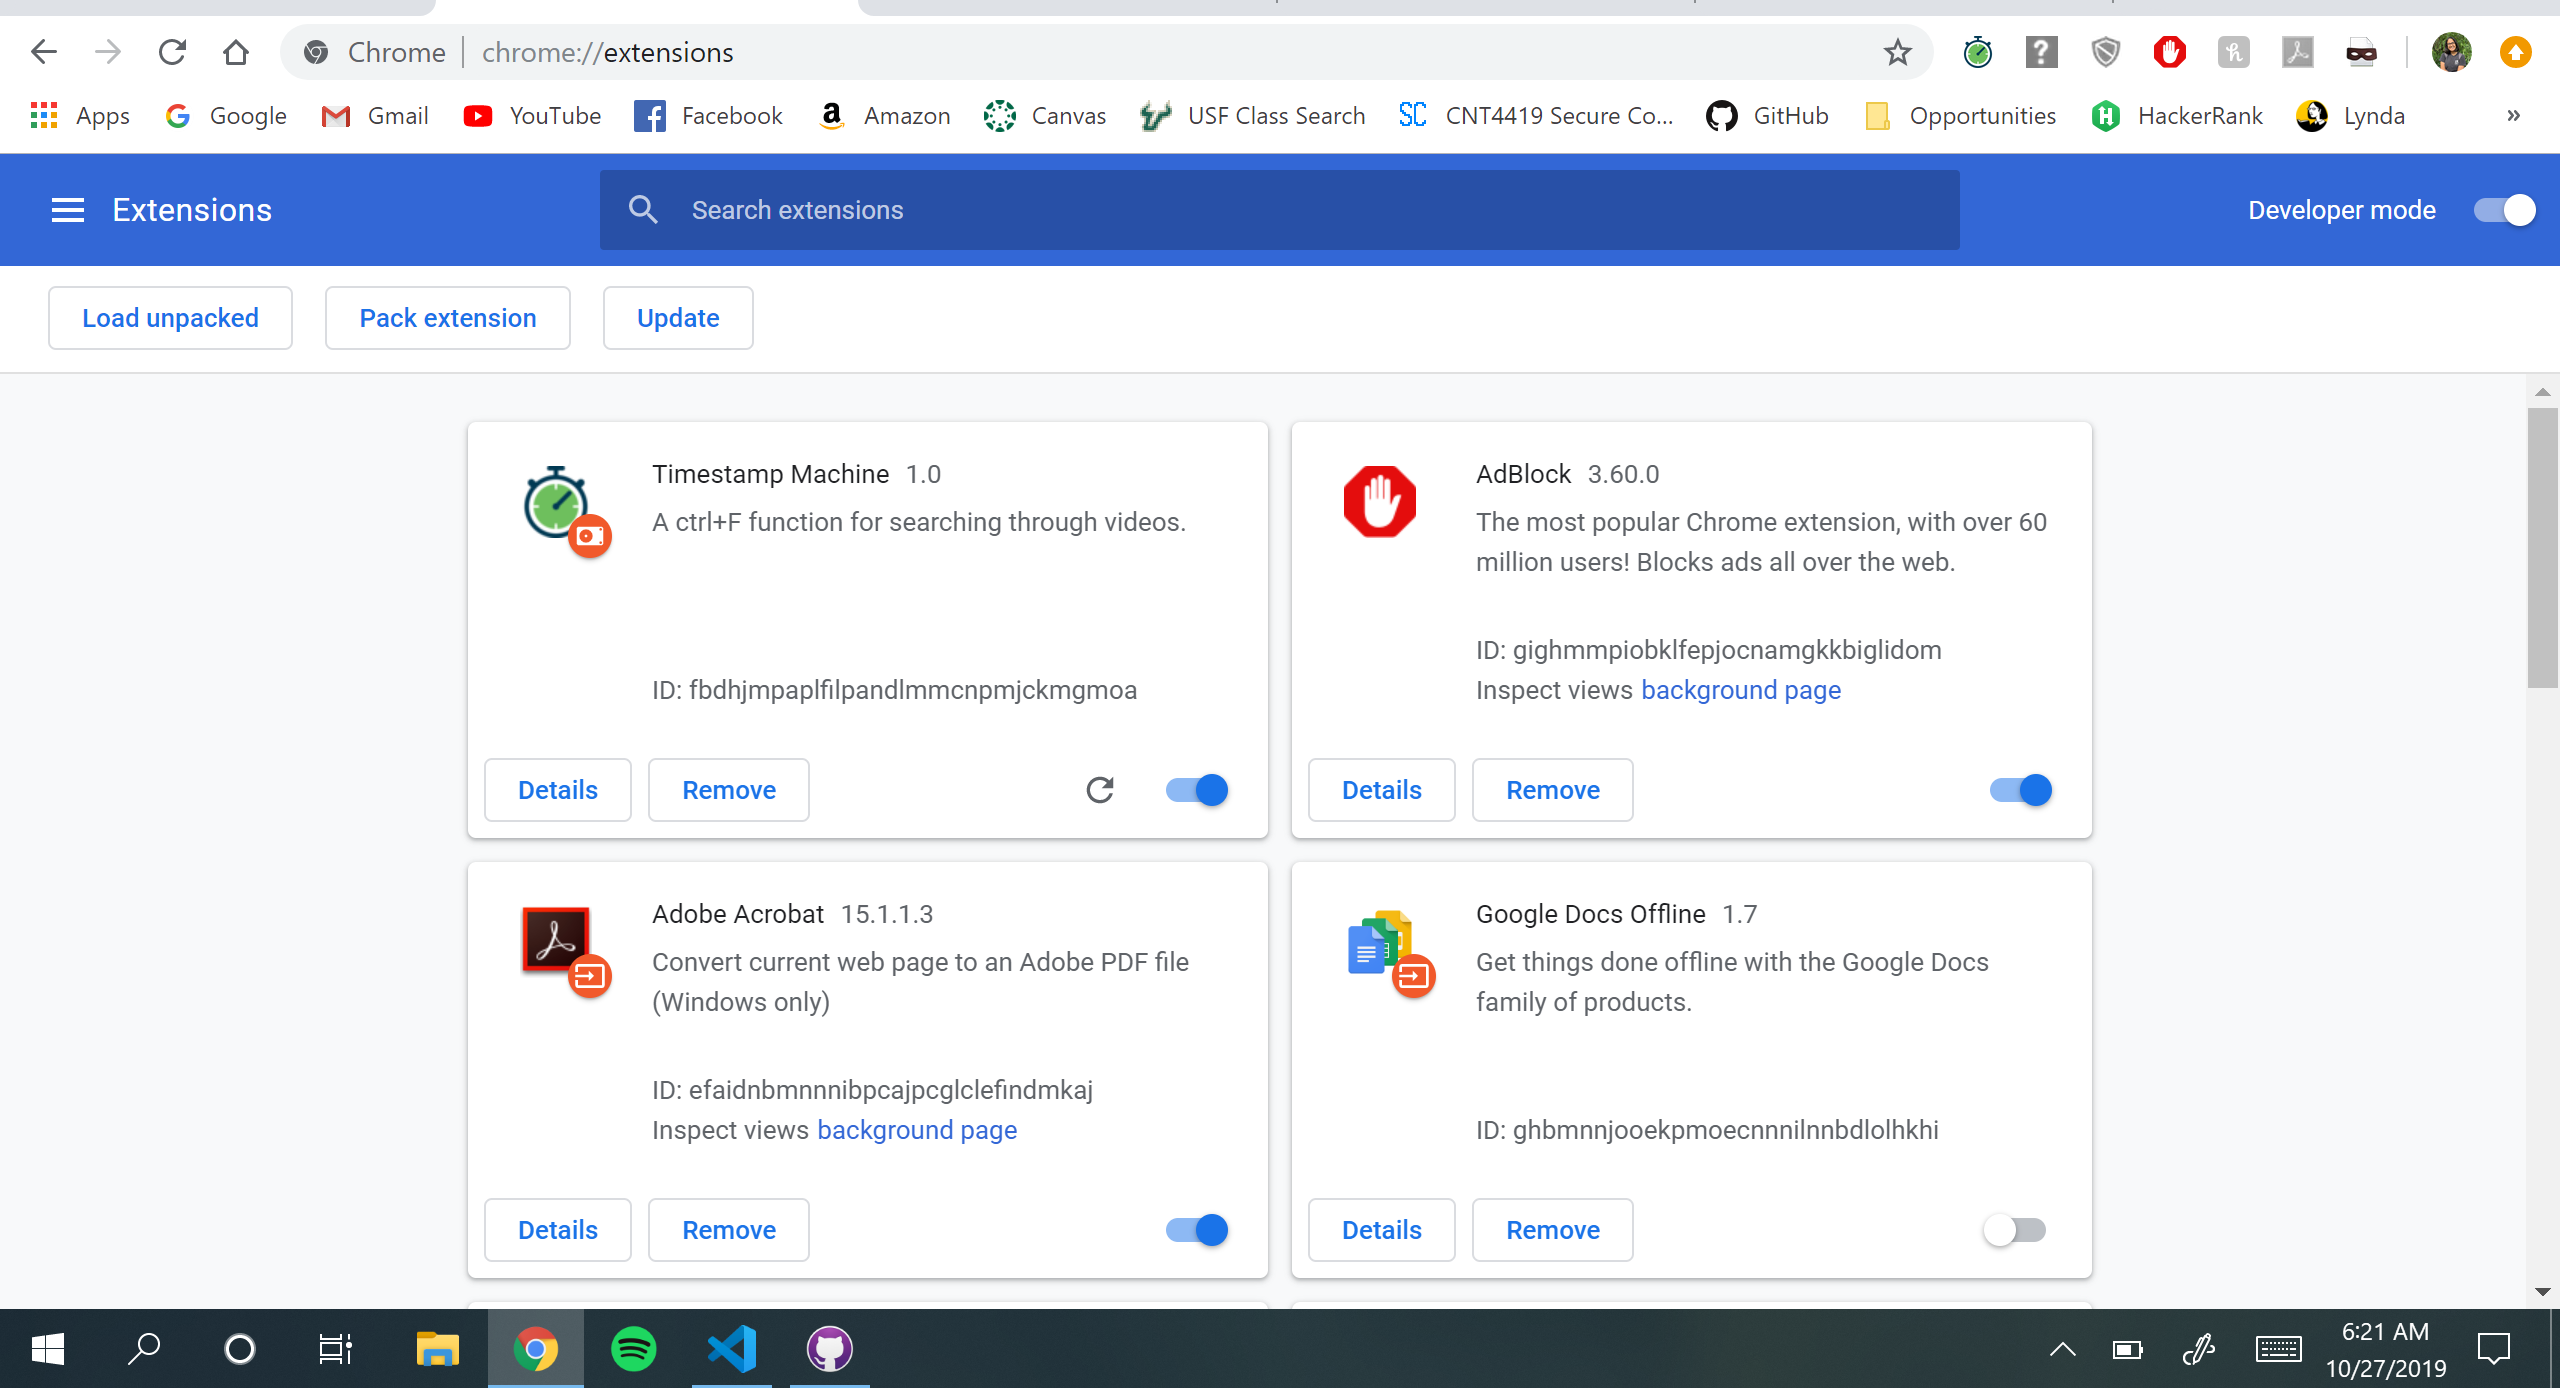Disable the Developer mode toggle
This screenshot has height=1388, width=2560.
click(2505, 210)
